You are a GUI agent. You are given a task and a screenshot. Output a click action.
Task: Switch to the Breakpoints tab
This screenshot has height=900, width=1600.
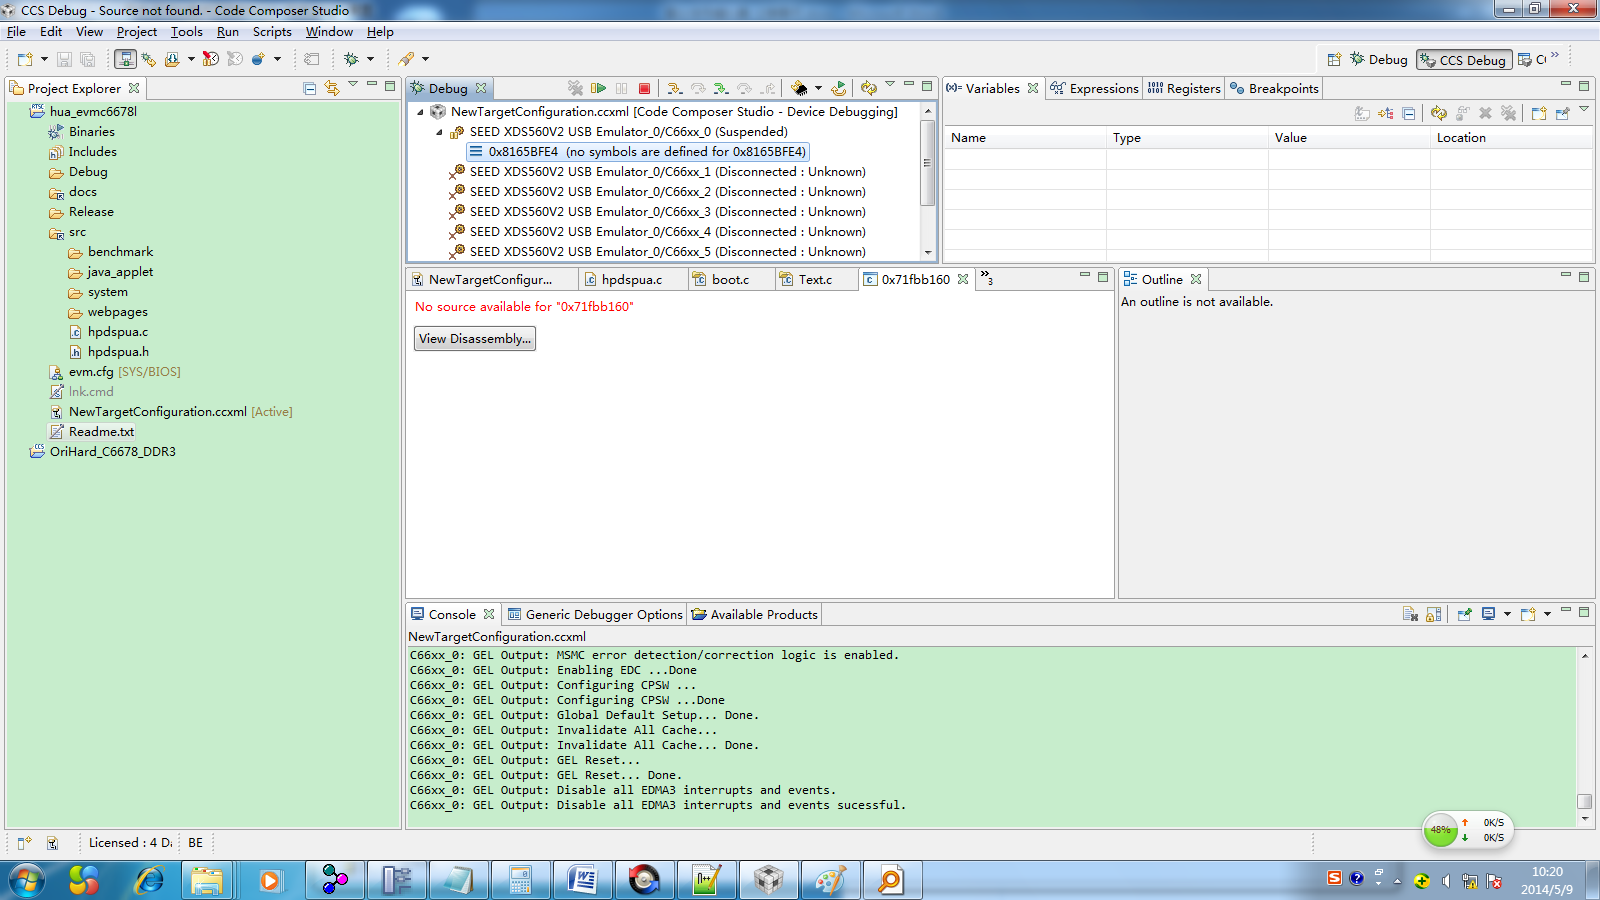tap(1274, 88)
